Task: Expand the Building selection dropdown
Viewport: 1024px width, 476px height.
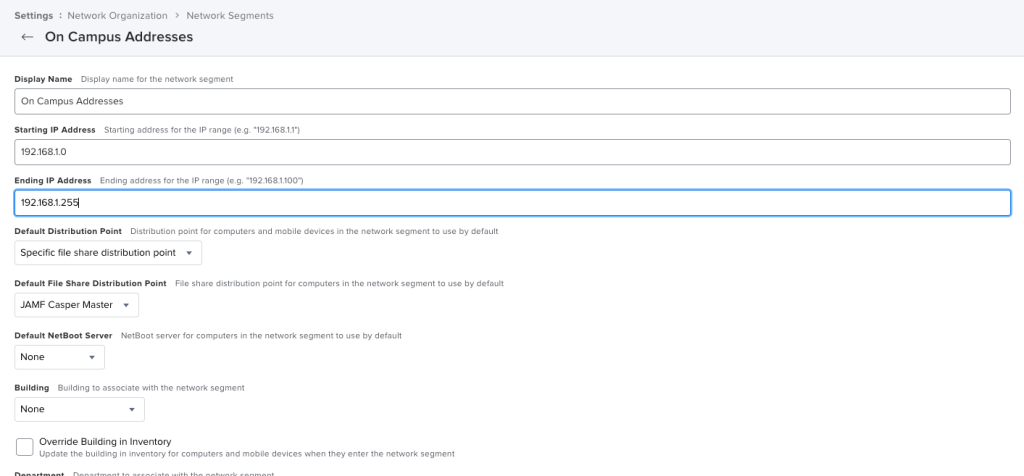Action: point(80,409)
